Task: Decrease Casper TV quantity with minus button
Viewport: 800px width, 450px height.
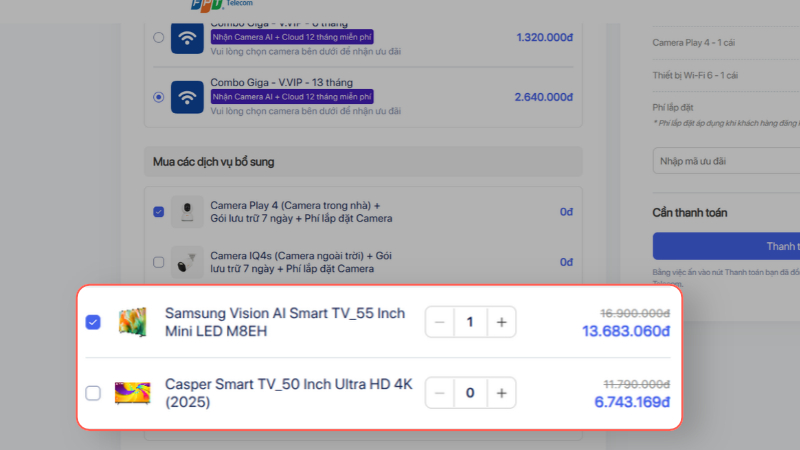Action: tap(439, 393)
